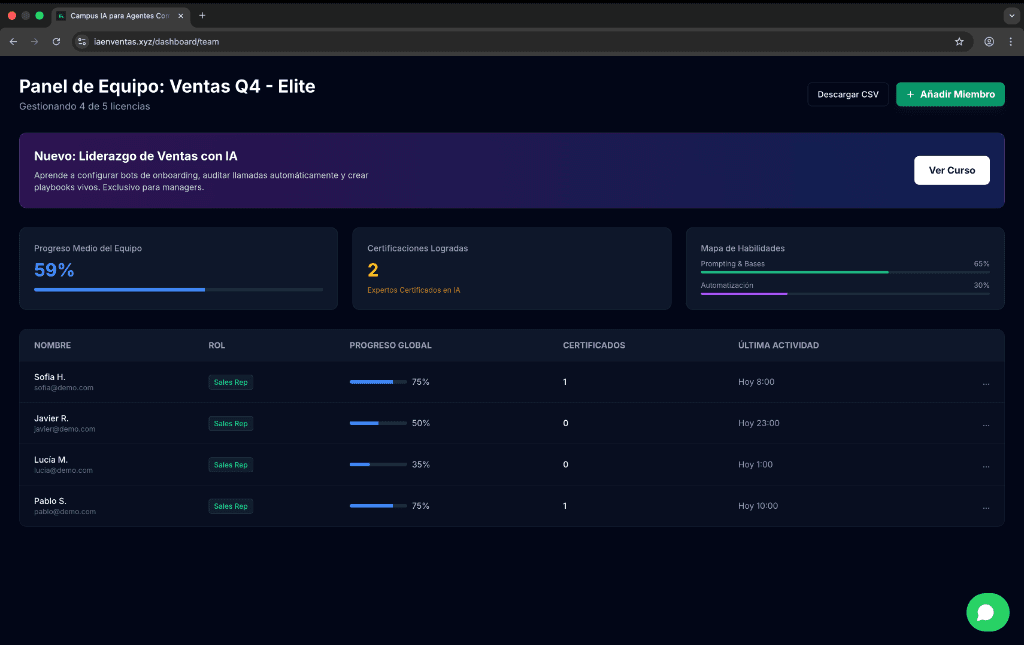The width and height of the screenshot is (1024, 645).
Task: Open the row actions menu for Pablo S.
Action: pos(986,505)
